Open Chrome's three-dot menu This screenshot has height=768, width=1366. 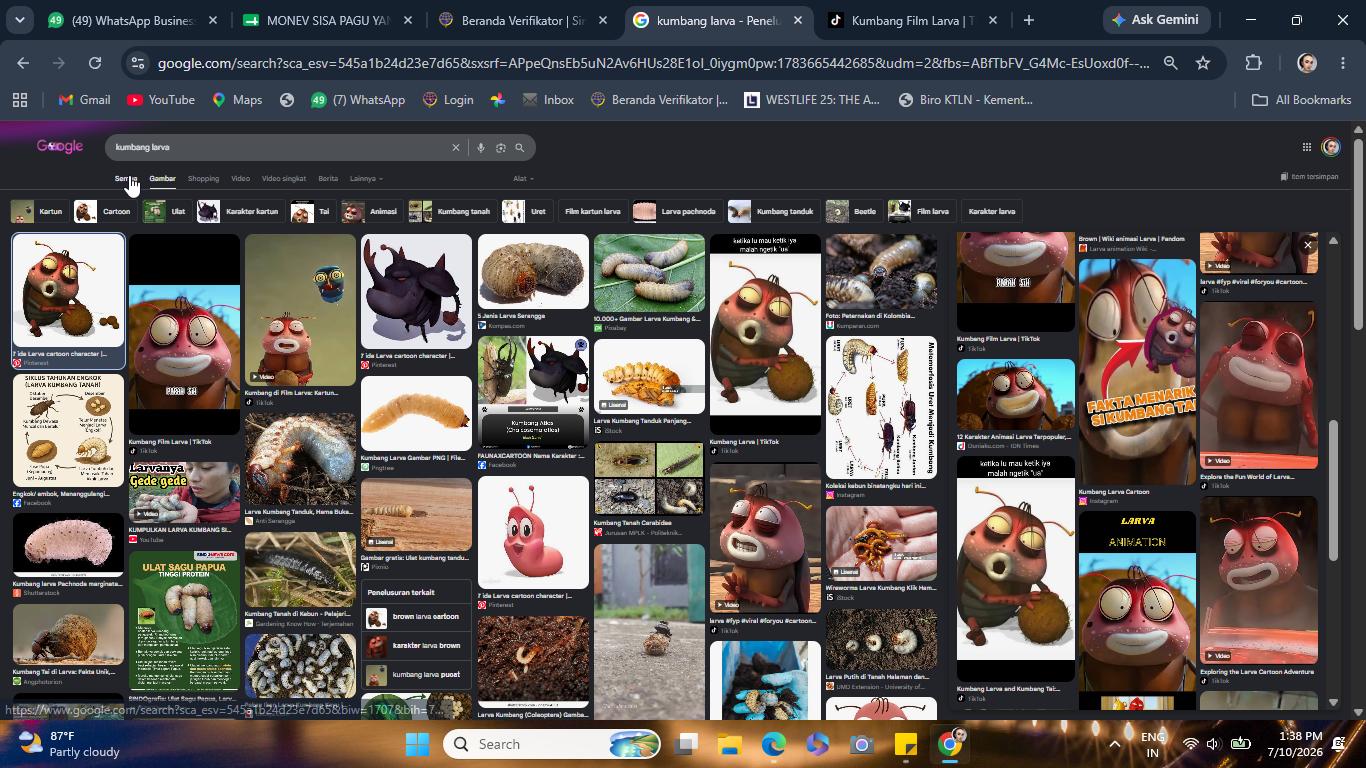(x=1343, y=63)
